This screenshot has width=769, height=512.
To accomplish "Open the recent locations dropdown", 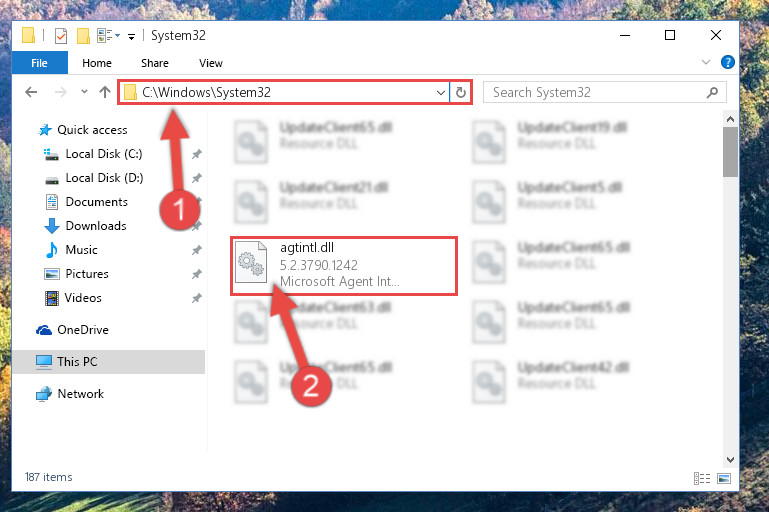I will [84, 92].
